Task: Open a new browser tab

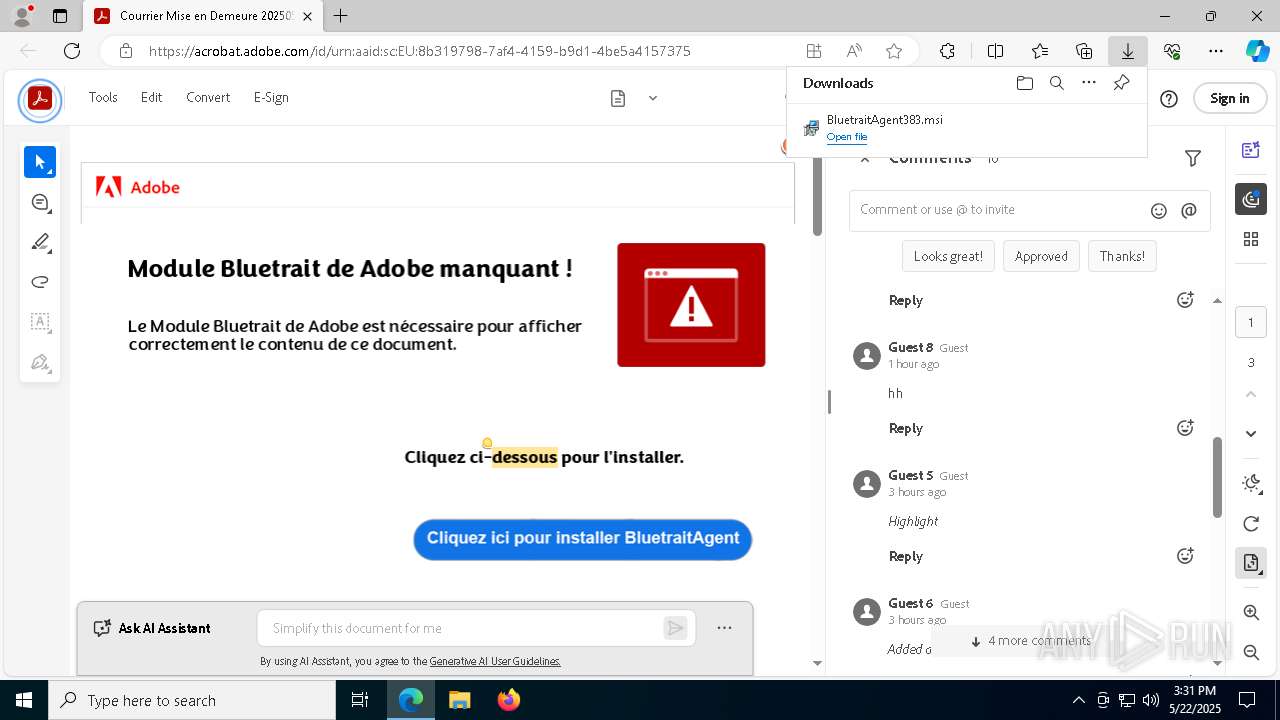Action: pyautogui.click(x=341, y=16)
